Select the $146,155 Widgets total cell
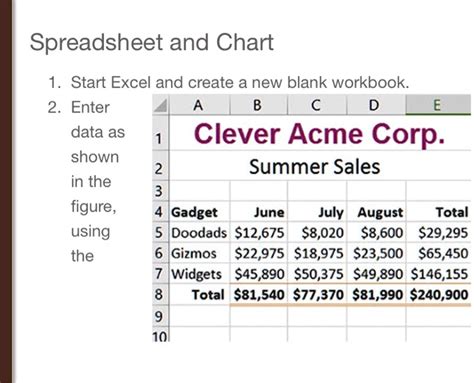Image resolution: width=474 pixels, height=383 pixels. click(x=438, y=274)
